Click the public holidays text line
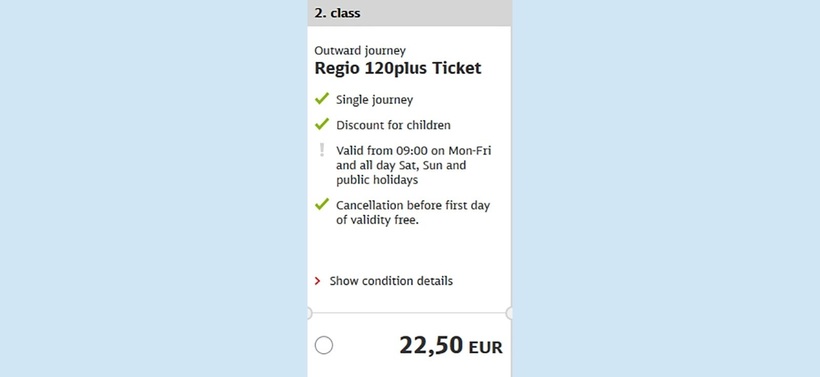 (377, 180)
